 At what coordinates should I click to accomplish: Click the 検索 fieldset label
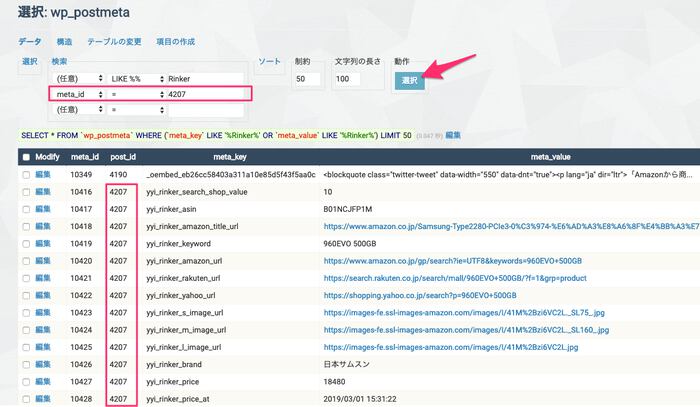coord(59,61)
